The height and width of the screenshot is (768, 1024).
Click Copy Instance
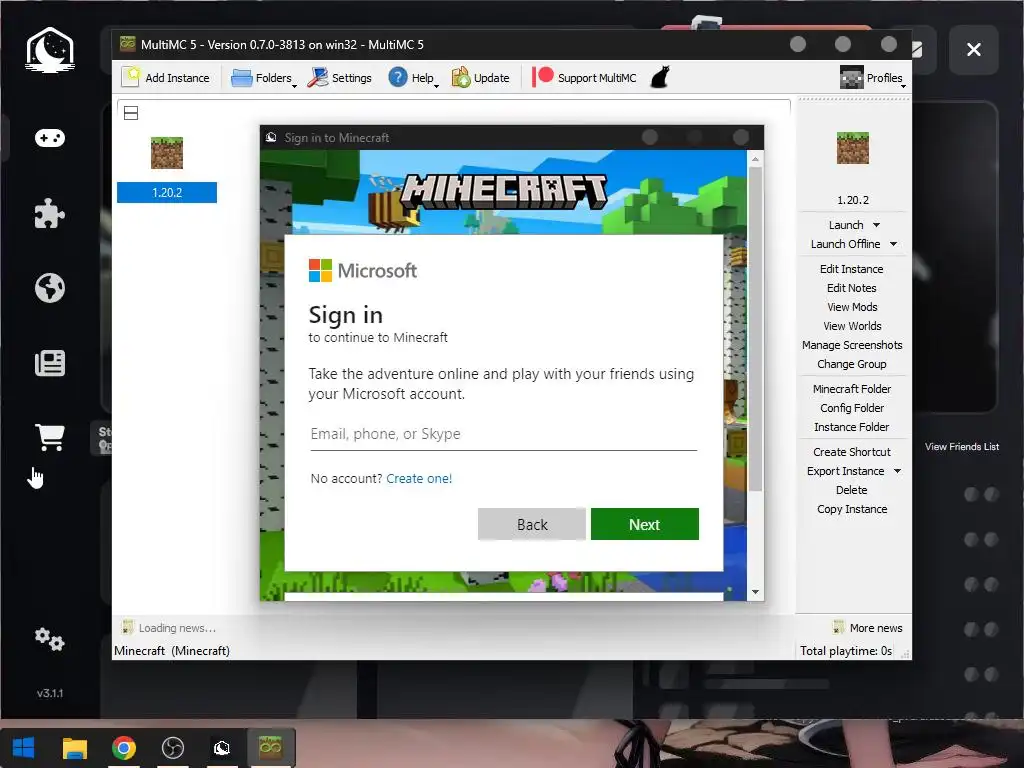(852, 509)
